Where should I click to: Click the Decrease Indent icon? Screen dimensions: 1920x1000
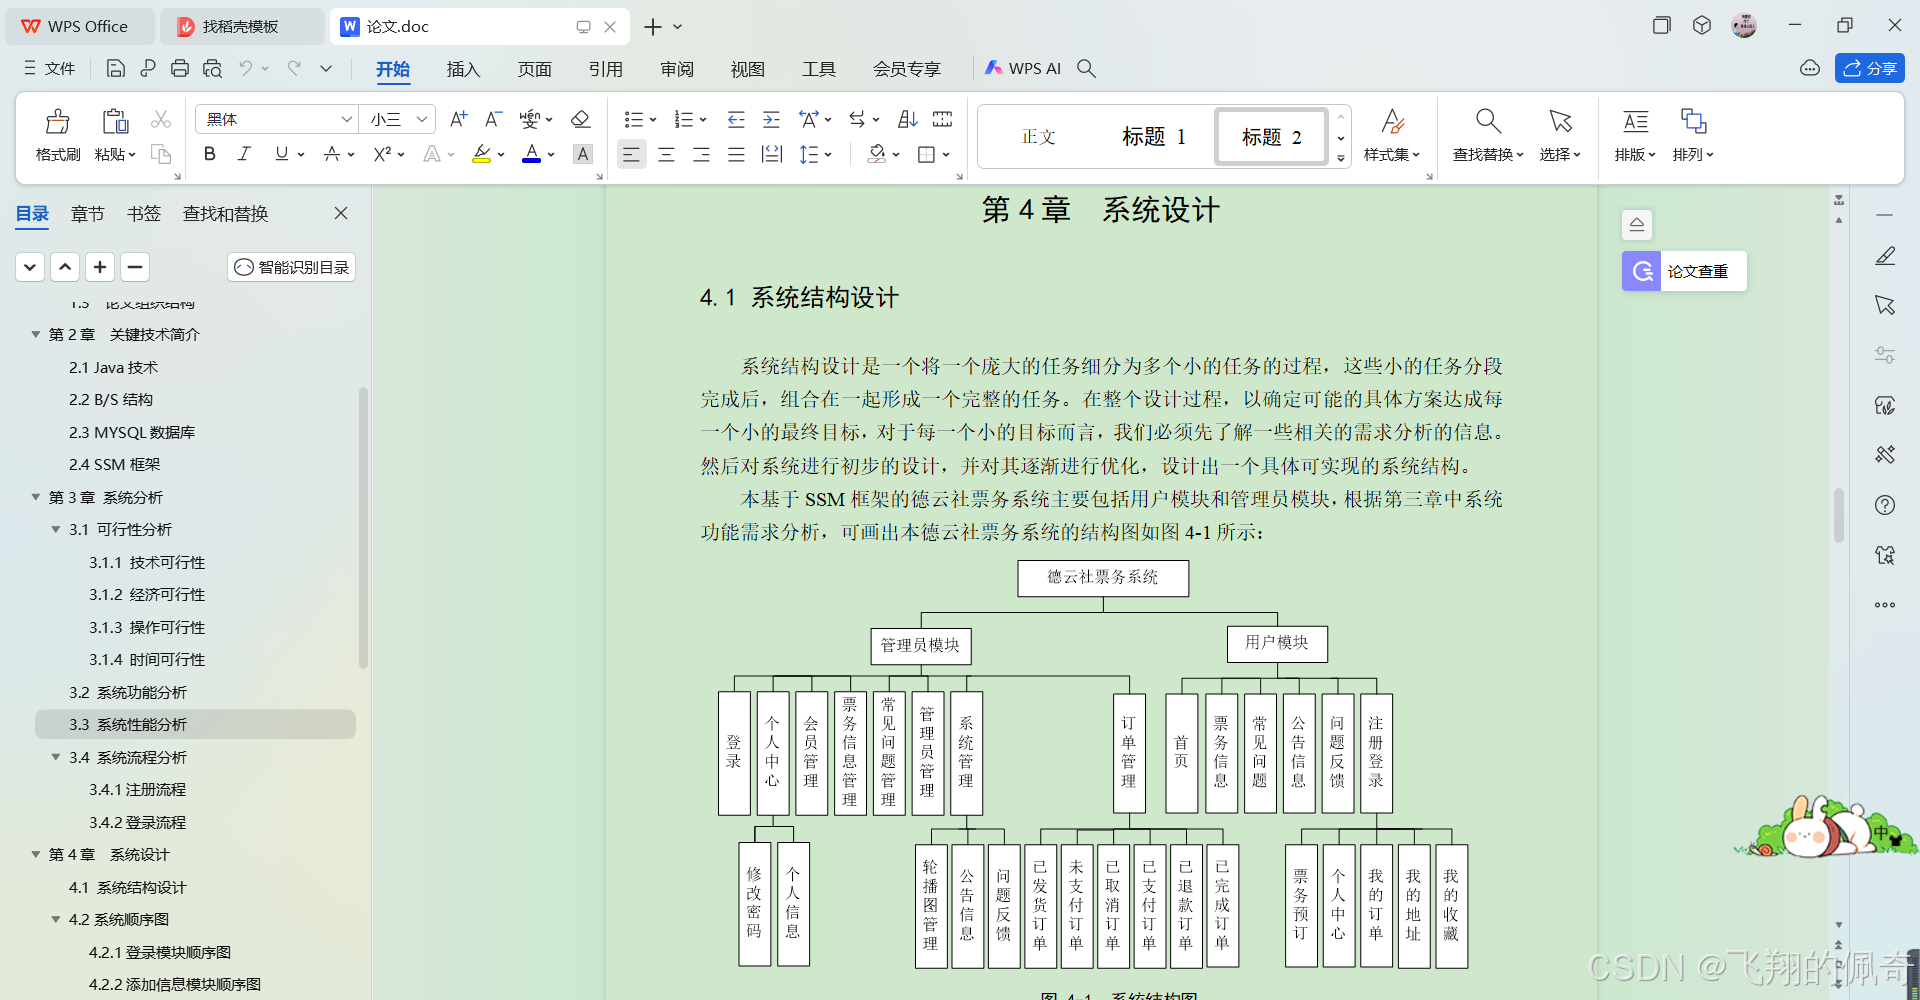coord(736,119)
